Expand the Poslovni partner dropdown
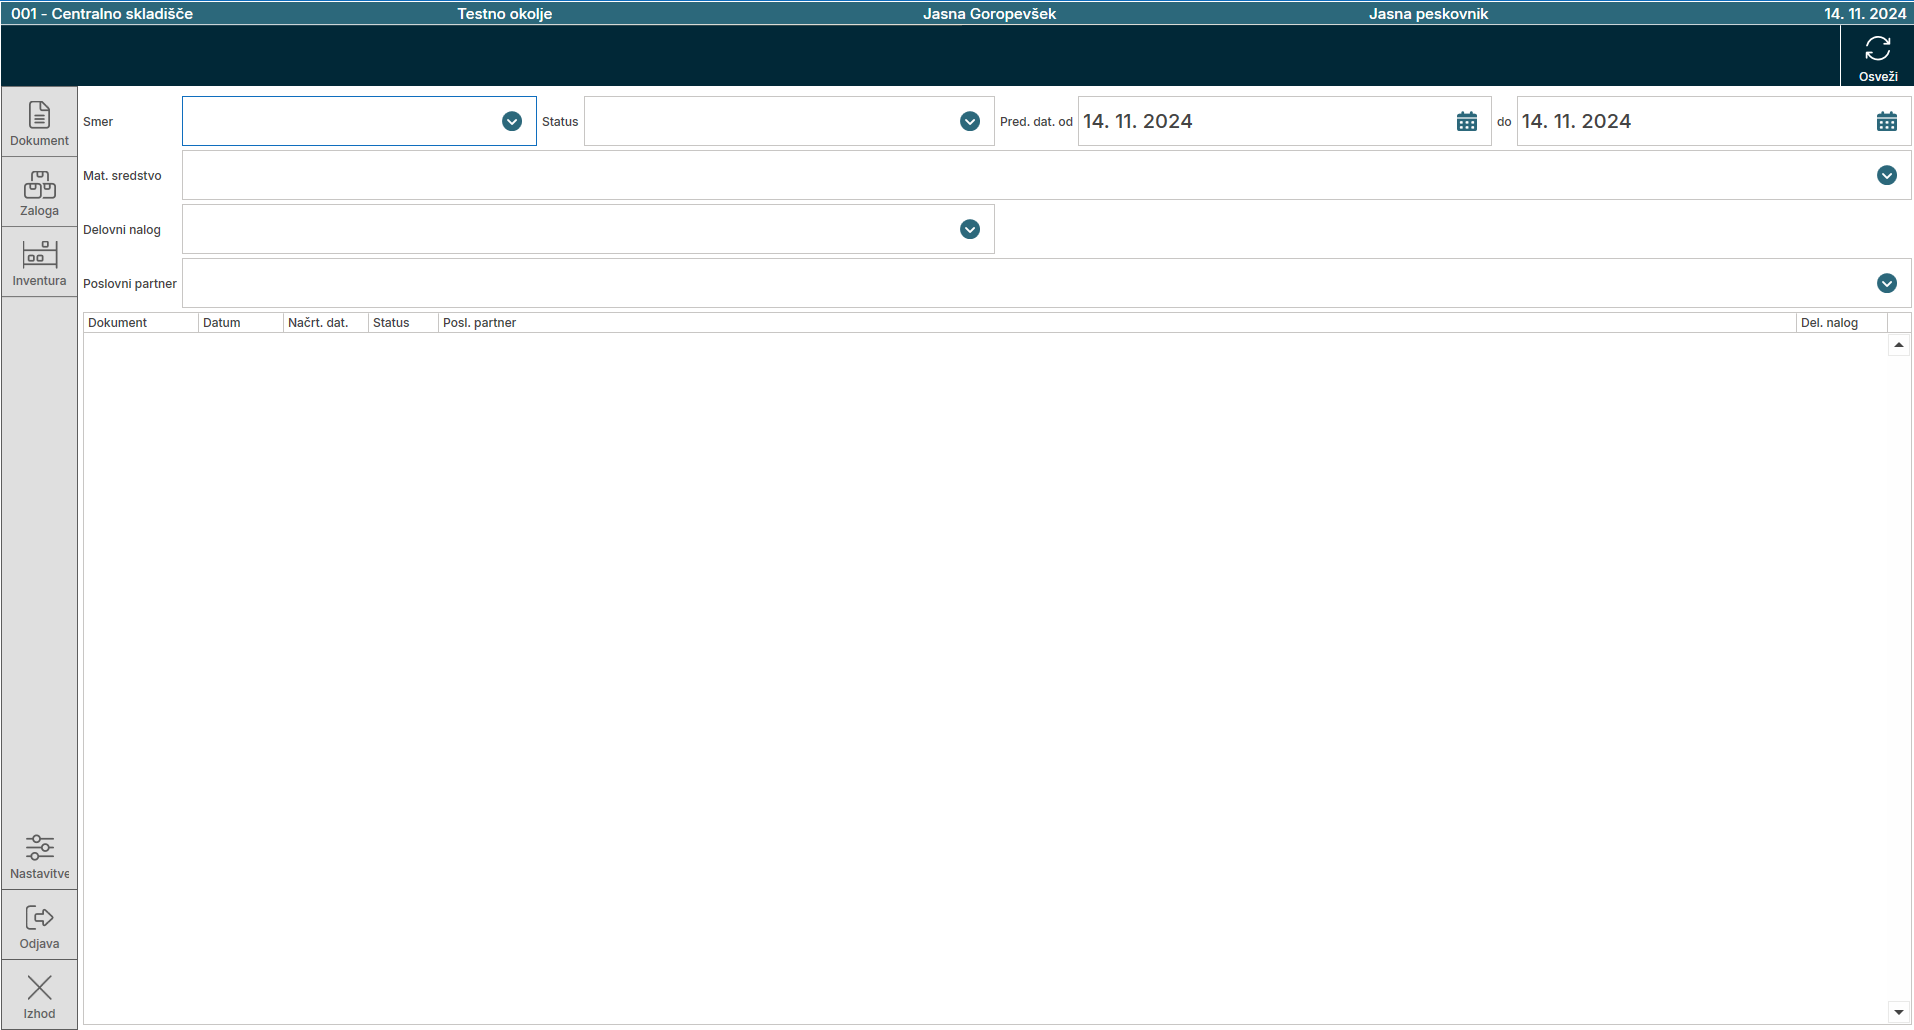Screen dimensions: 1914x1030 [1886, 283]
